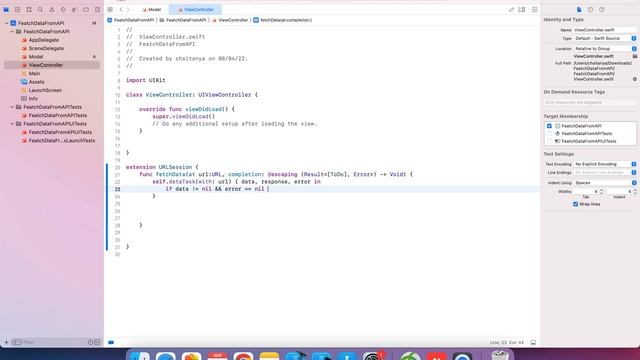Toggle code review arrows icon
The width and height of the screenshot is (640, 360).
tap(511, 9)
